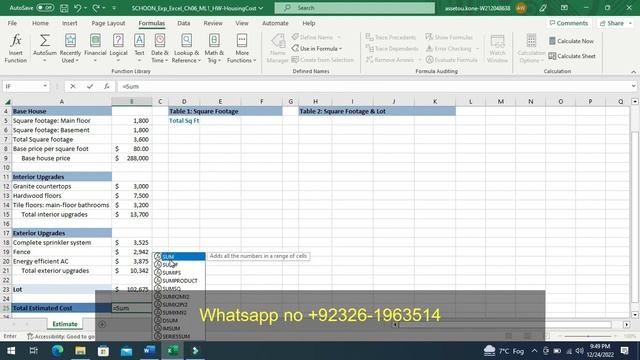640x360 pixels.
Task: Click inside the formula bar
Action: click(x=373, y=86)
